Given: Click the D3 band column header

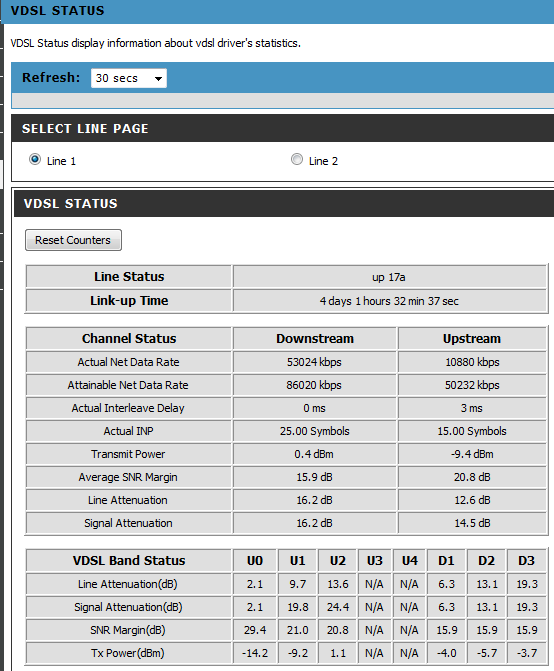Looking at the screenshot, I should 527,561.
